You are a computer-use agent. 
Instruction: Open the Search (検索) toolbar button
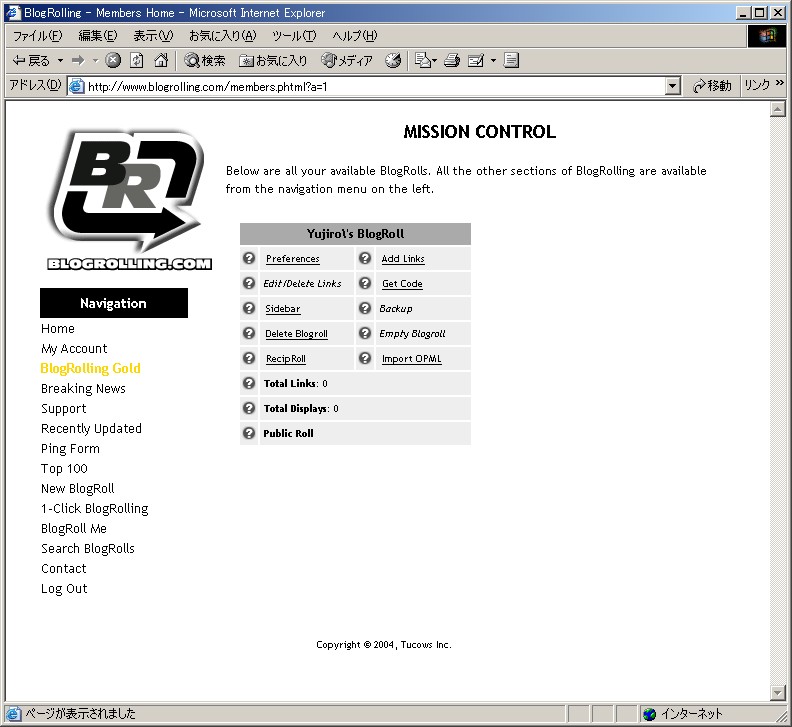click(x=205, y=61)
